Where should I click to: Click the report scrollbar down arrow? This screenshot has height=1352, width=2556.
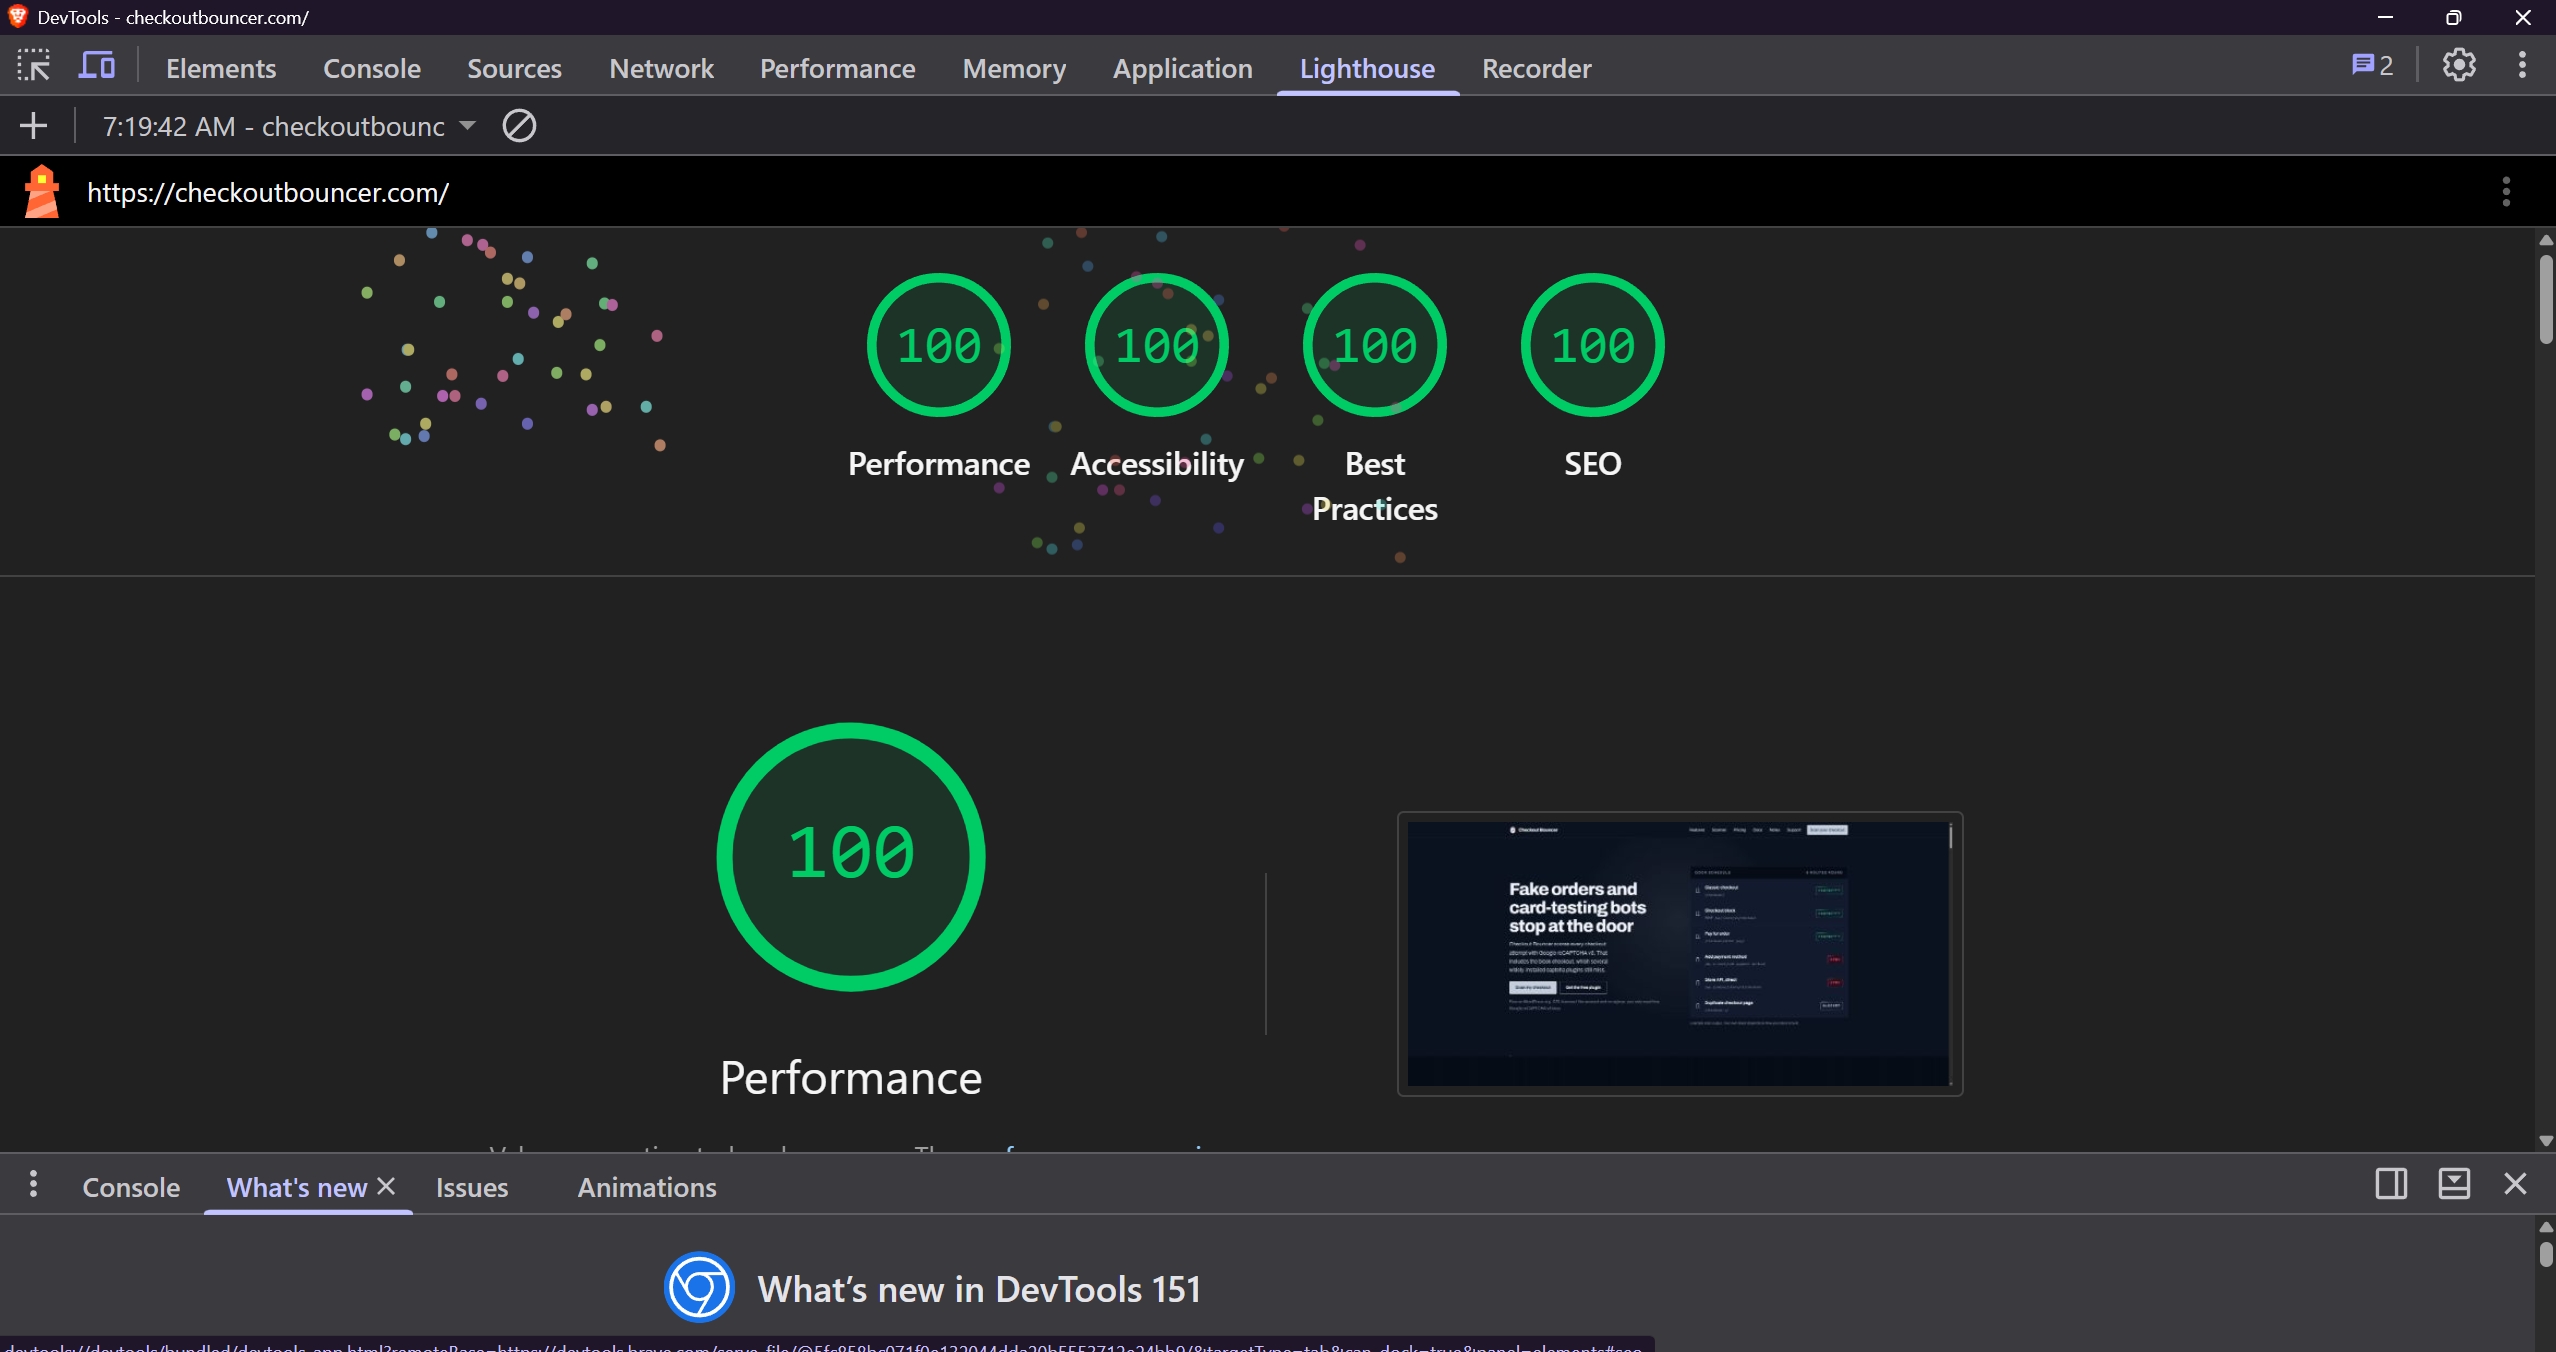tap(2546, 1140)
